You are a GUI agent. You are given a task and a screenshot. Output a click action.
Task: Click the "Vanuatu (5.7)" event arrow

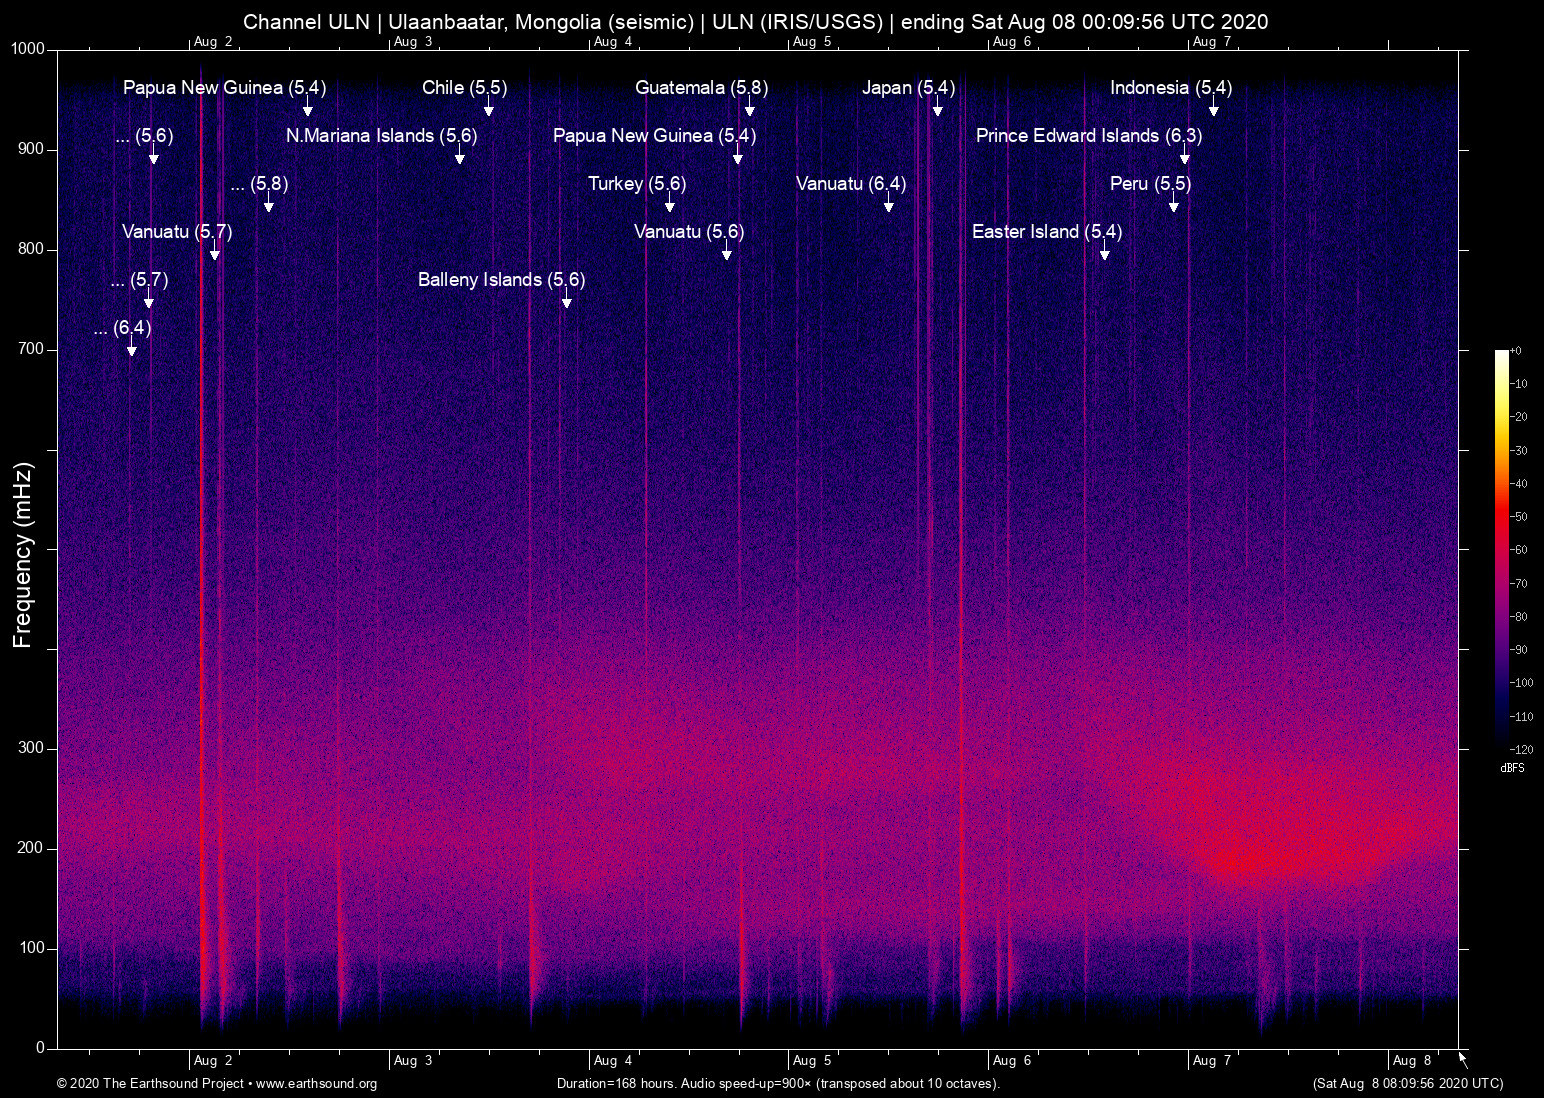pyautogui.click(x=175, y=232)
